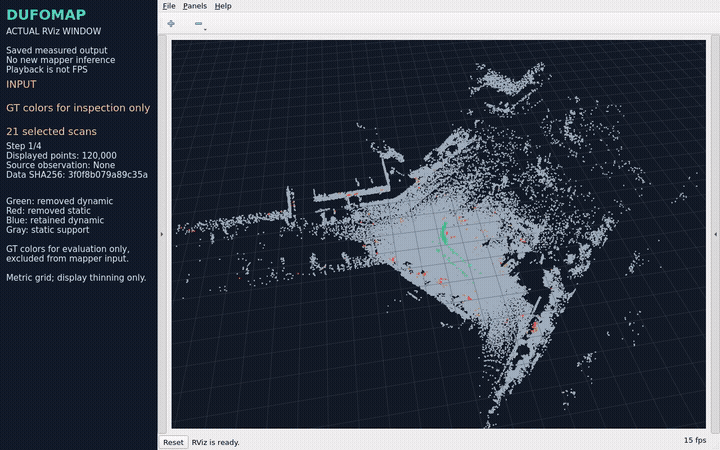Click 'Green: removed dynamic' legend entry
720x450 pixels.
(x=59, y=201)
